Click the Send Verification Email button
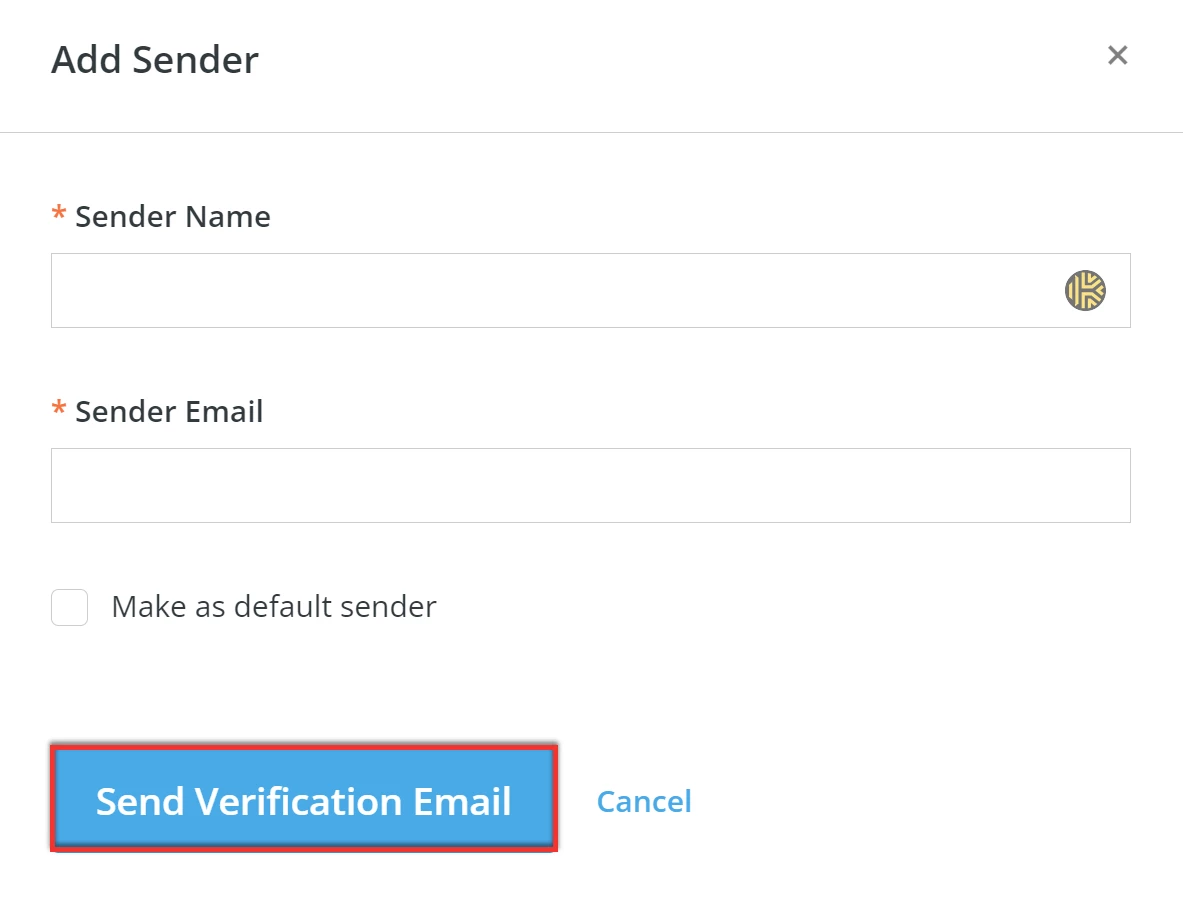The image size is (1183, 901). coord(302,800)
